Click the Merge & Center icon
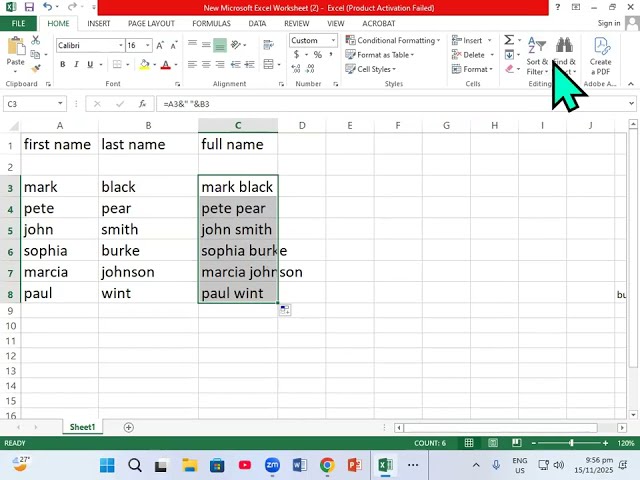640x480 pixels. pyautogui.click(x=269, y=64)
